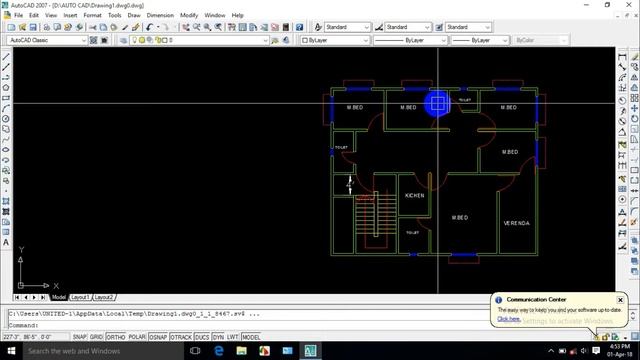
Task: Toggle ORTHO mode in status bar
Action: click(116, 337)
